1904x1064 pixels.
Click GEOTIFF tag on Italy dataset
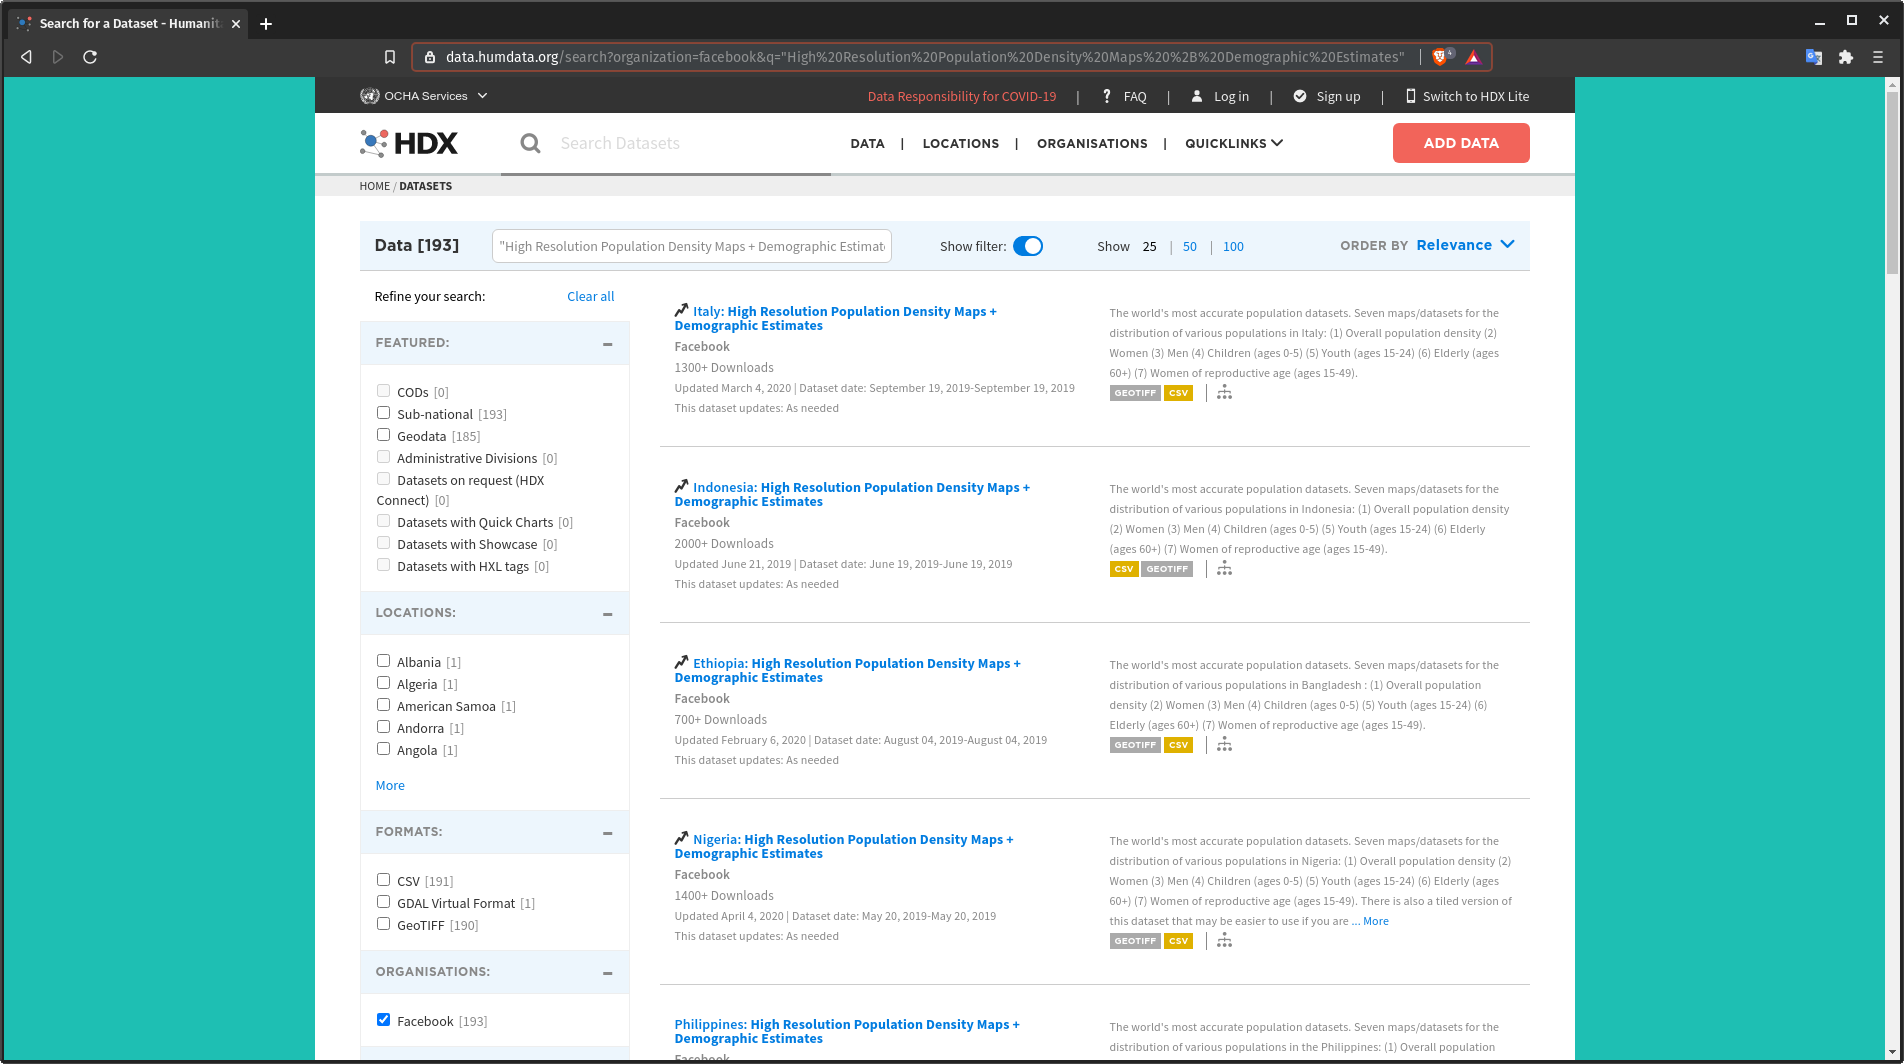(1135, 393)
